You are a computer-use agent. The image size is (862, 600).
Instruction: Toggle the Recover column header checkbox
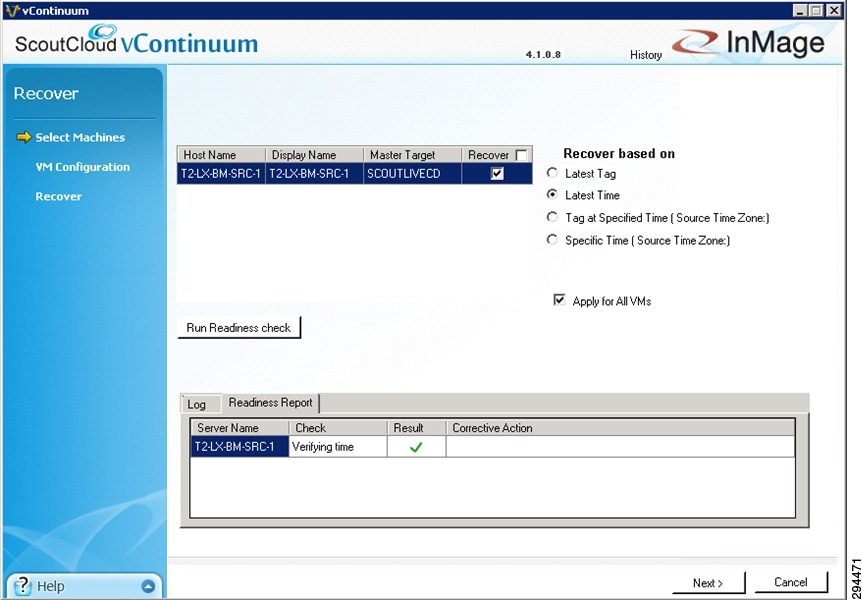(521, 155)
